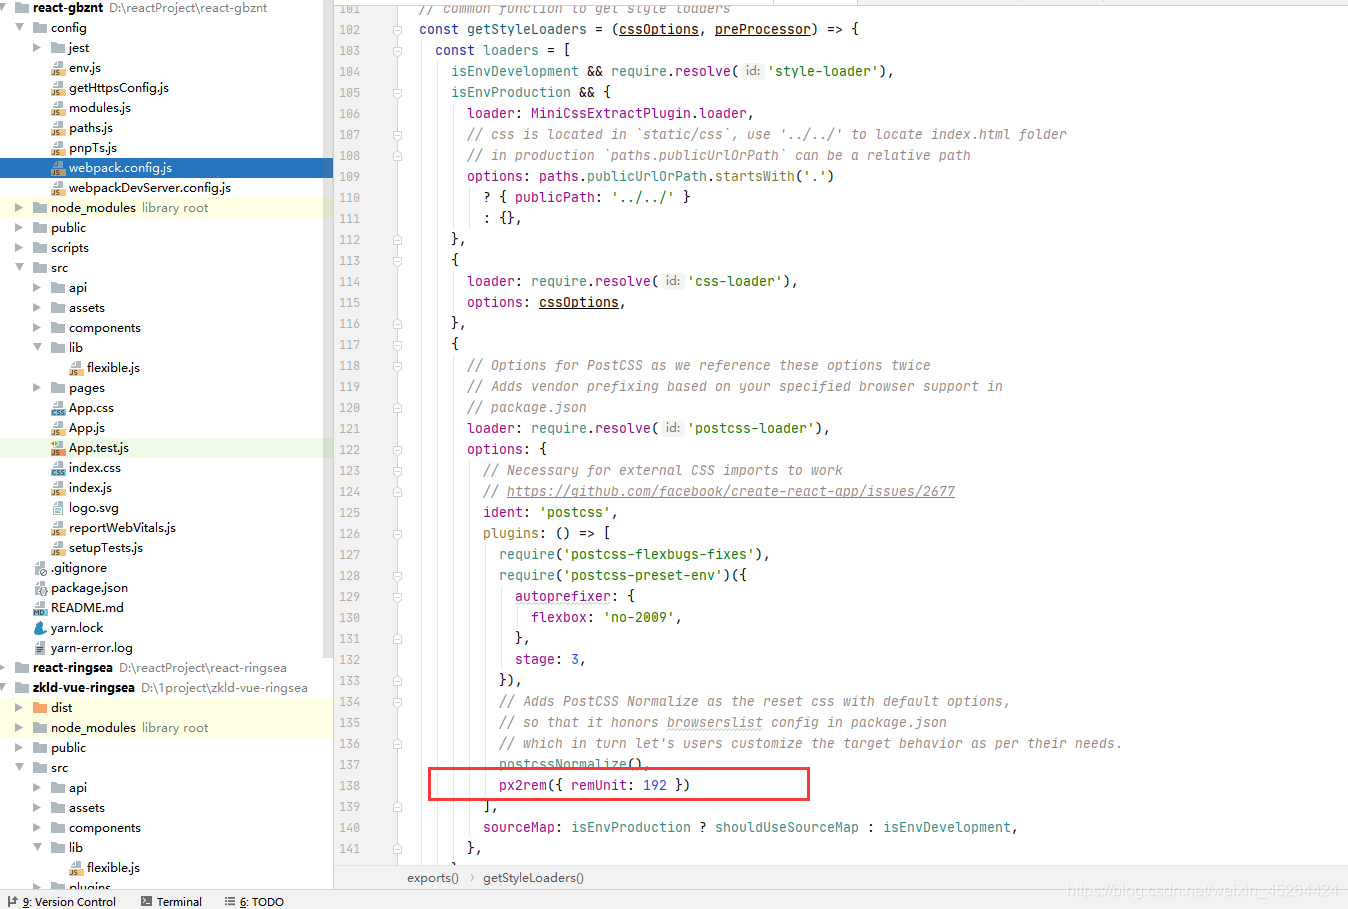Click line number 127 in the gutter
The width and height of the screenshot is (1348, 909).
point(349,555)
